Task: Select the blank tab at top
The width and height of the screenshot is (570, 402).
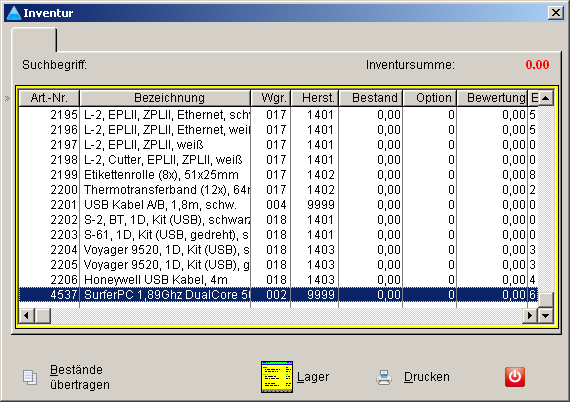Action: pyautogui.click(x=34, y=40)
